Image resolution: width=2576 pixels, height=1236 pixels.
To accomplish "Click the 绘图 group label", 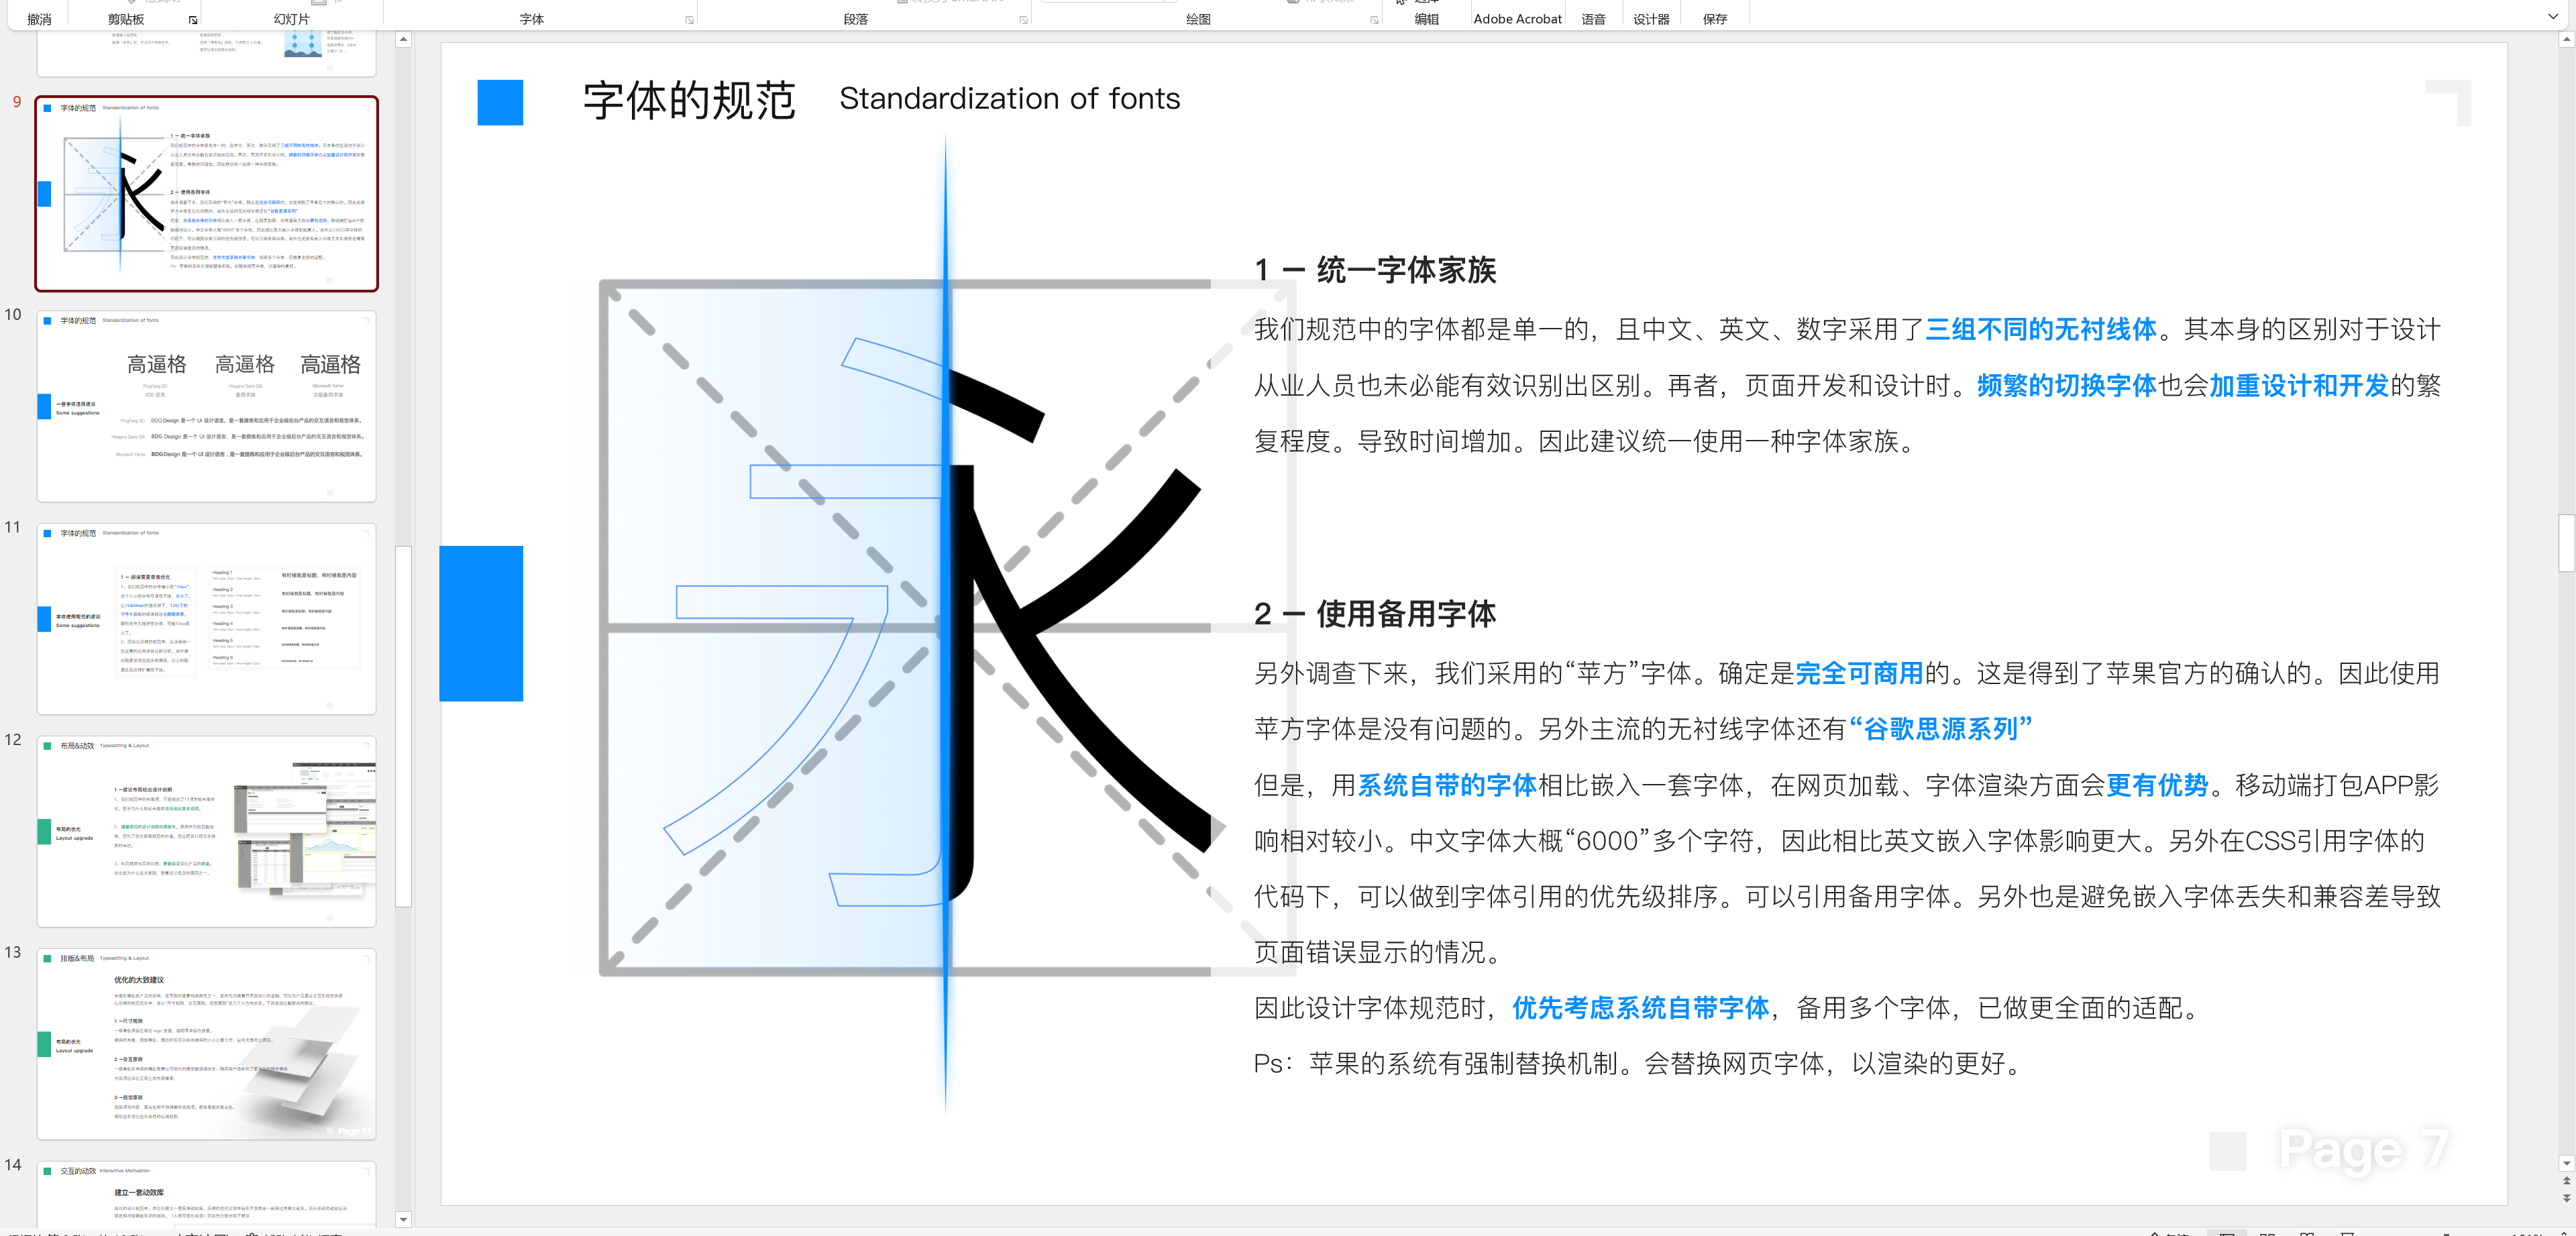I will [x=1198, y=19].
